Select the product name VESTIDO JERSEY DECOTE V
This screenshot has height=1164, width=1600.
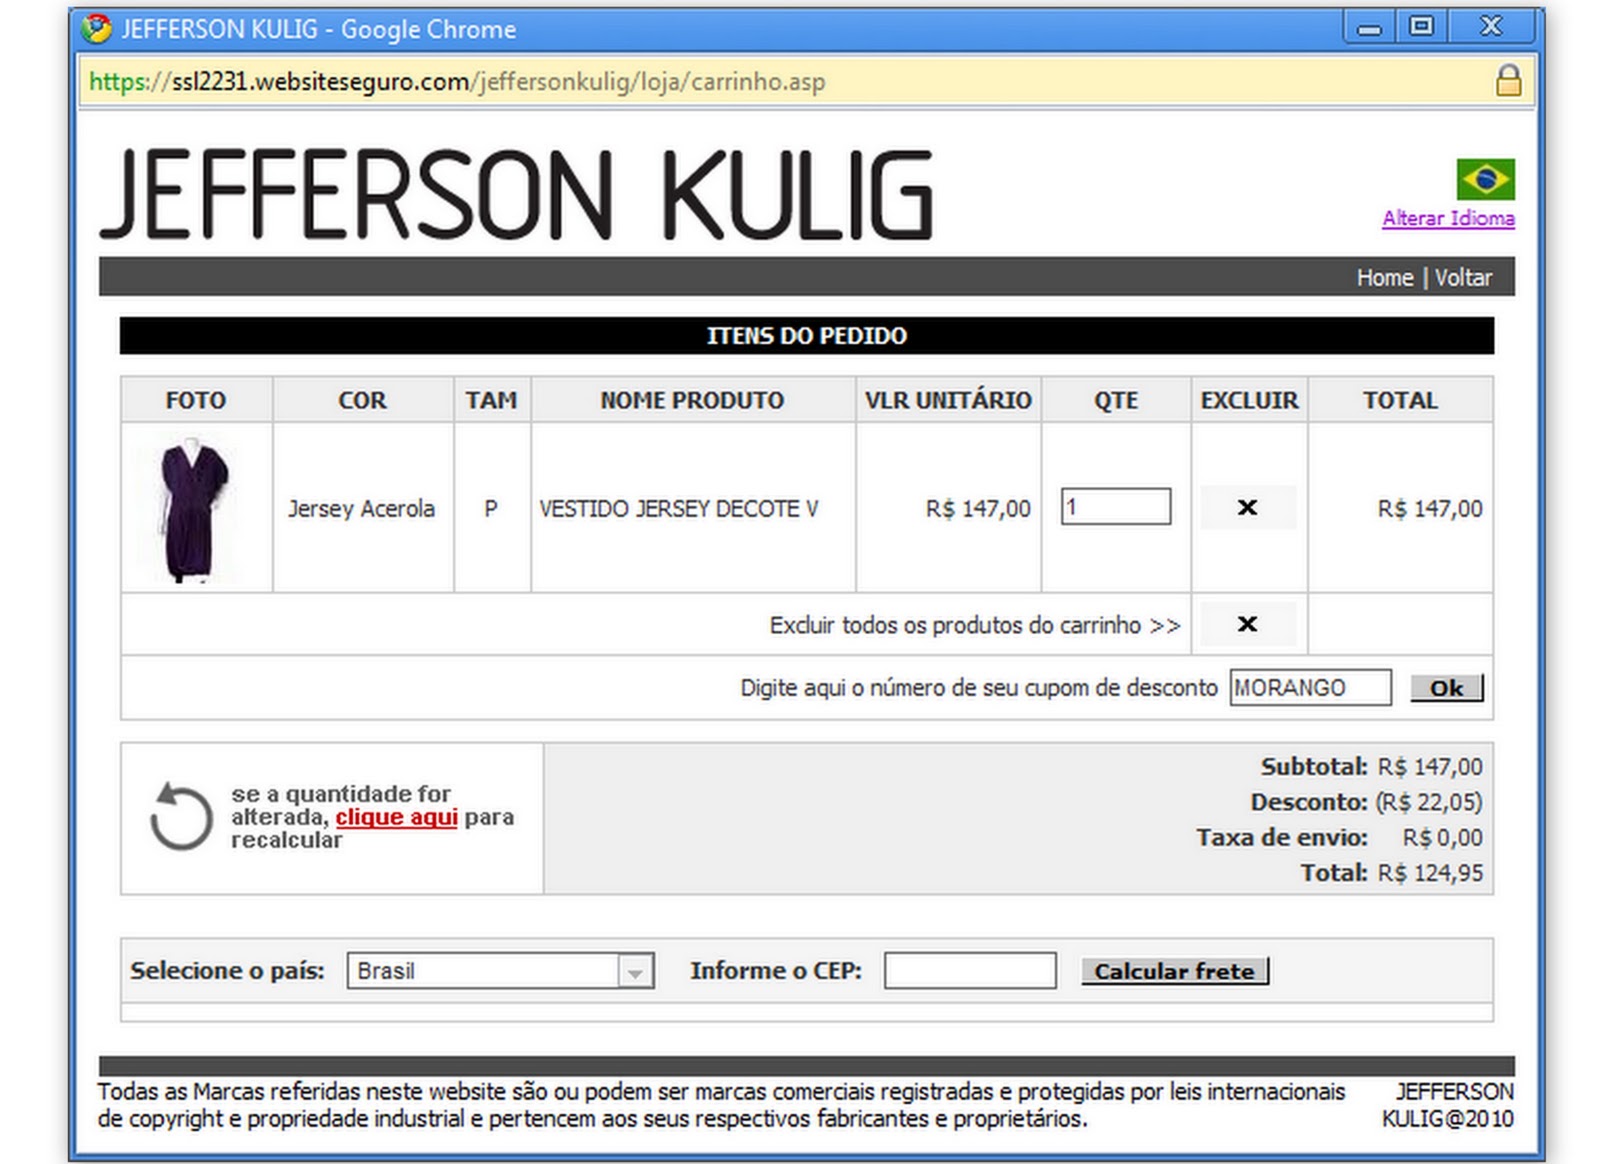pyautogui.click(x=679, y=509)
